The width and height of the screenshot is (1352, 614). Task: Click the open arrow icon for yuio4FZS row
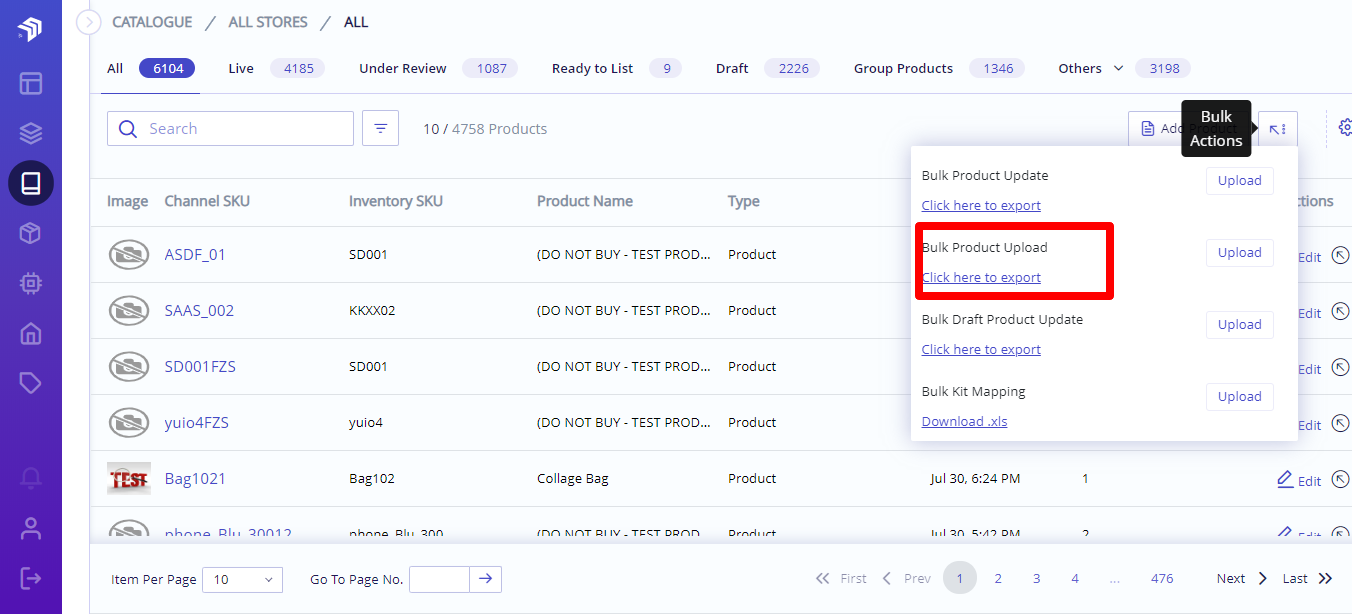(1341, 424)
